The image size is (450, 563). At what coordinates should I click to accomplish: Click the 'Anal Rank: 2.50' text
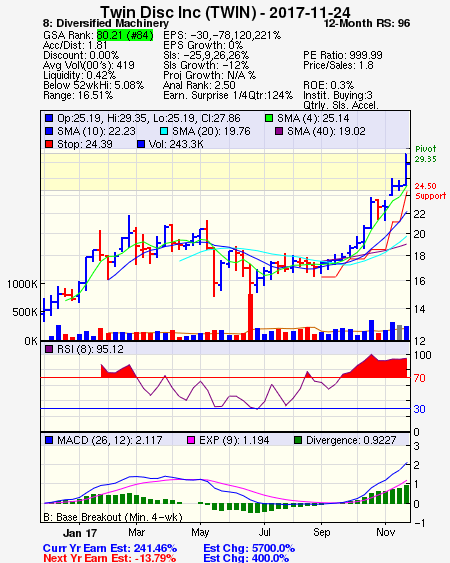[x=199, y=85]
